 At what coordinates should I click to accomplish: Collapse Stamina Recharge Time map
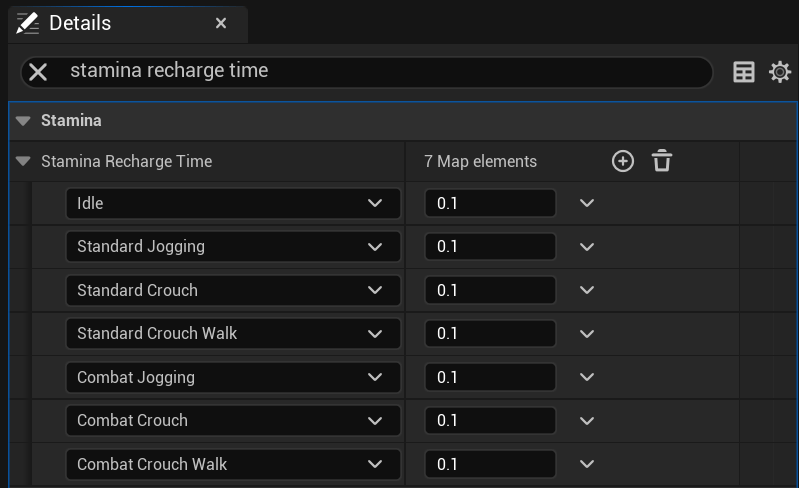pos(24,162)
